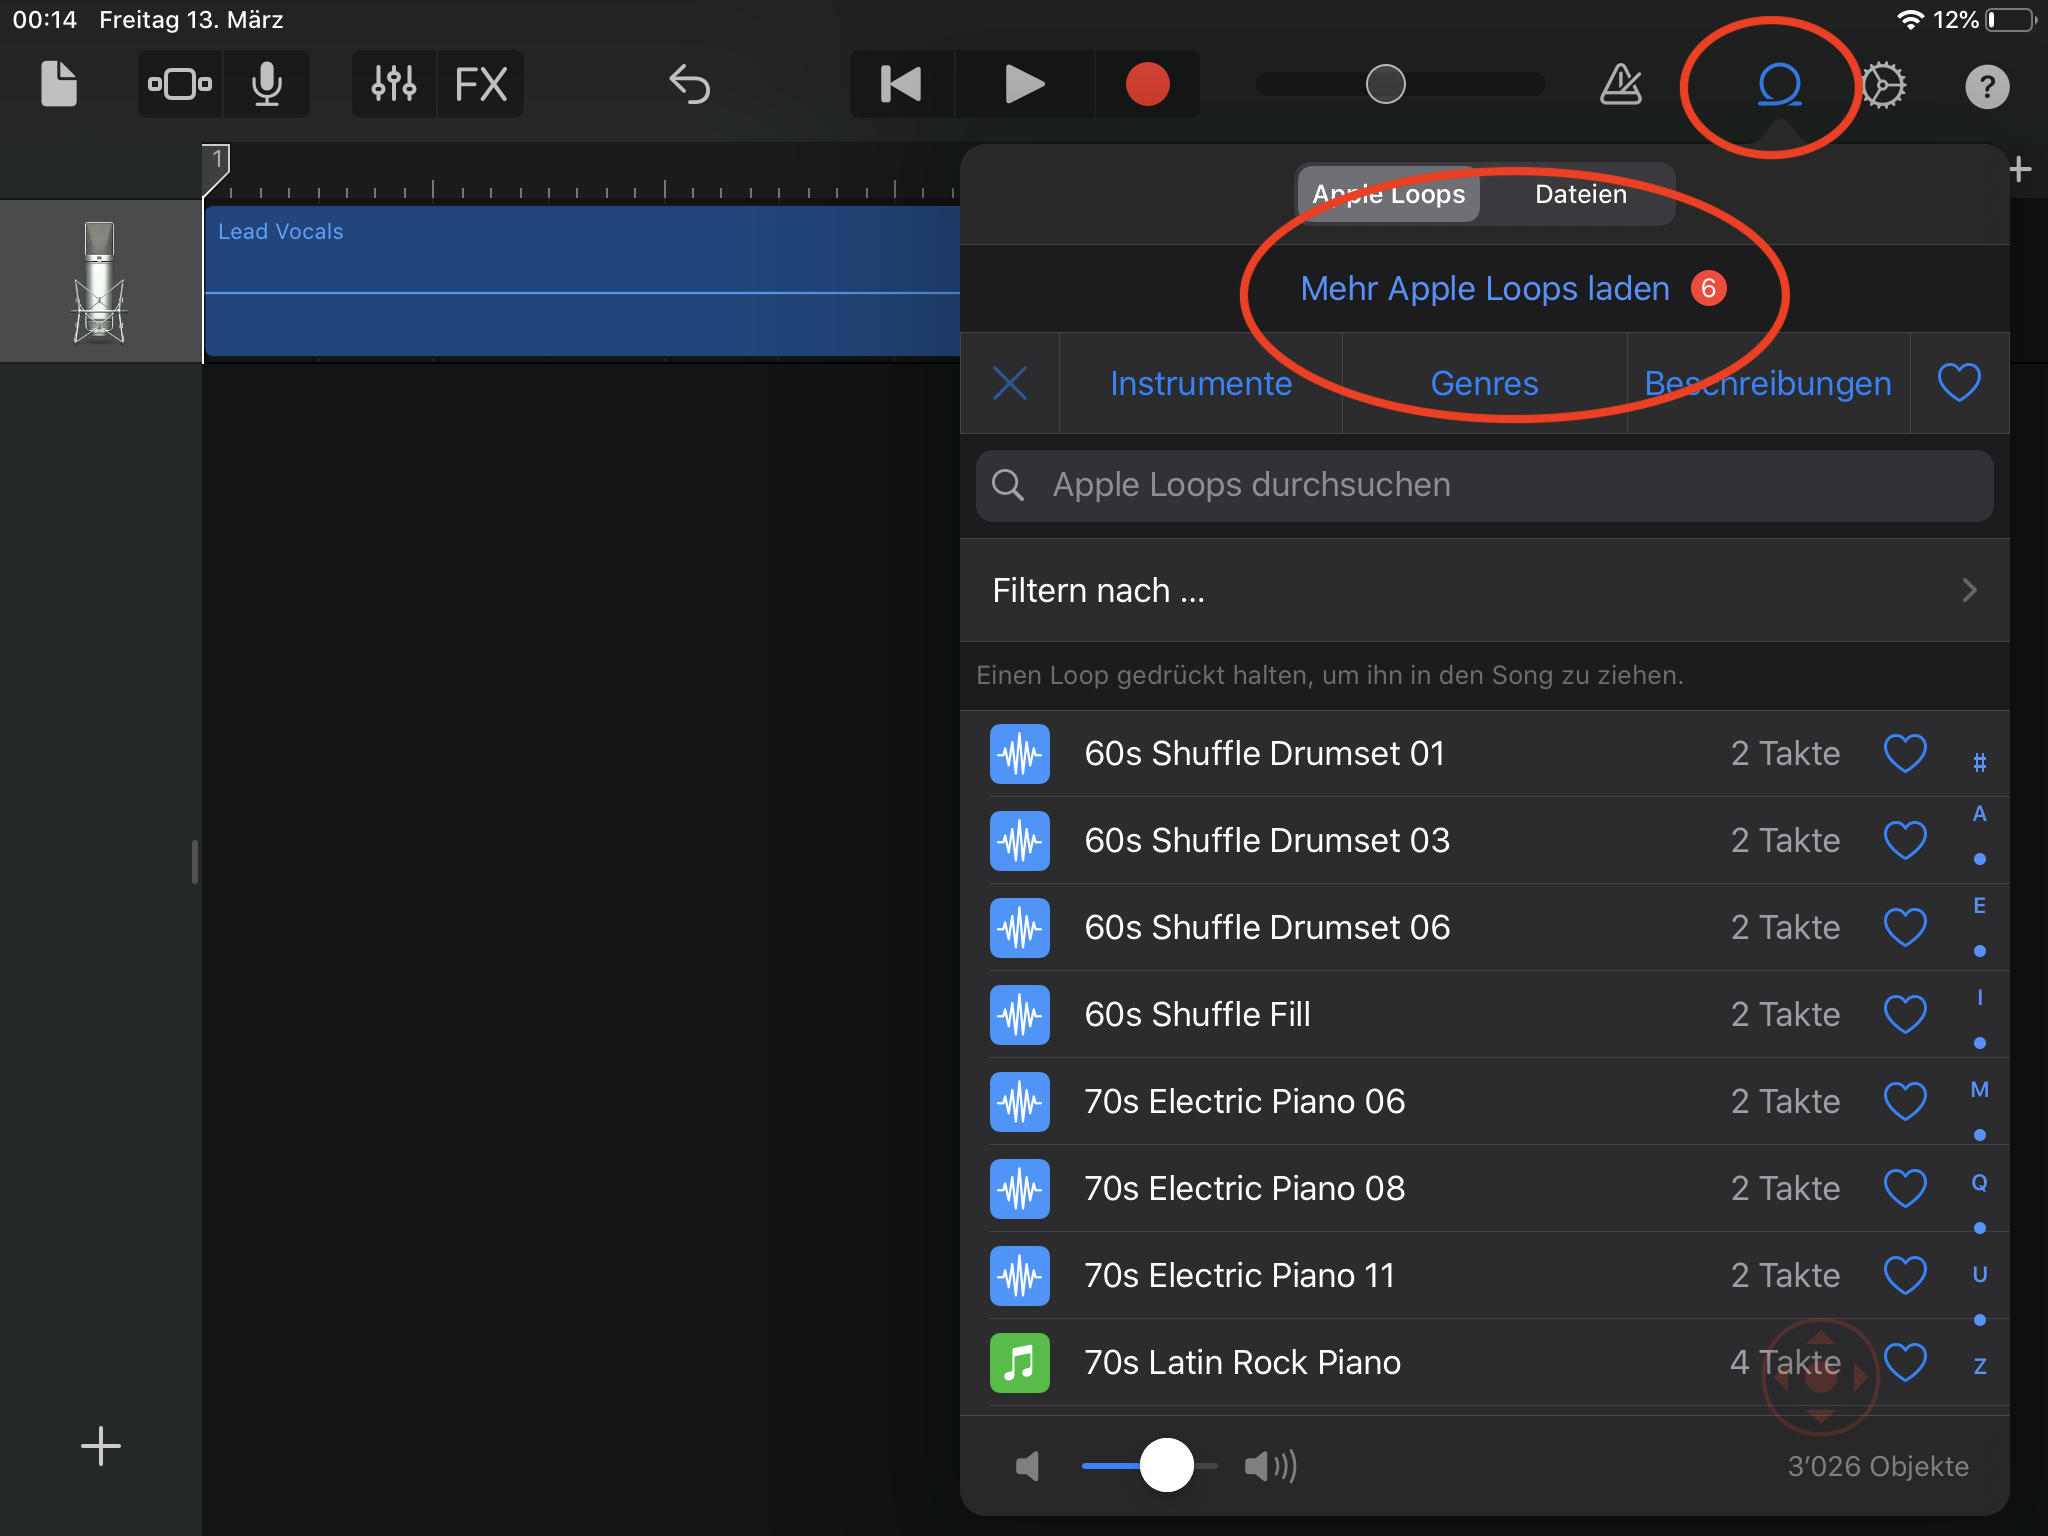Viewport: 2048px width, 1536px height.
Task: Expand the Filtern nach row
Action: click(x=1484, y=590)
